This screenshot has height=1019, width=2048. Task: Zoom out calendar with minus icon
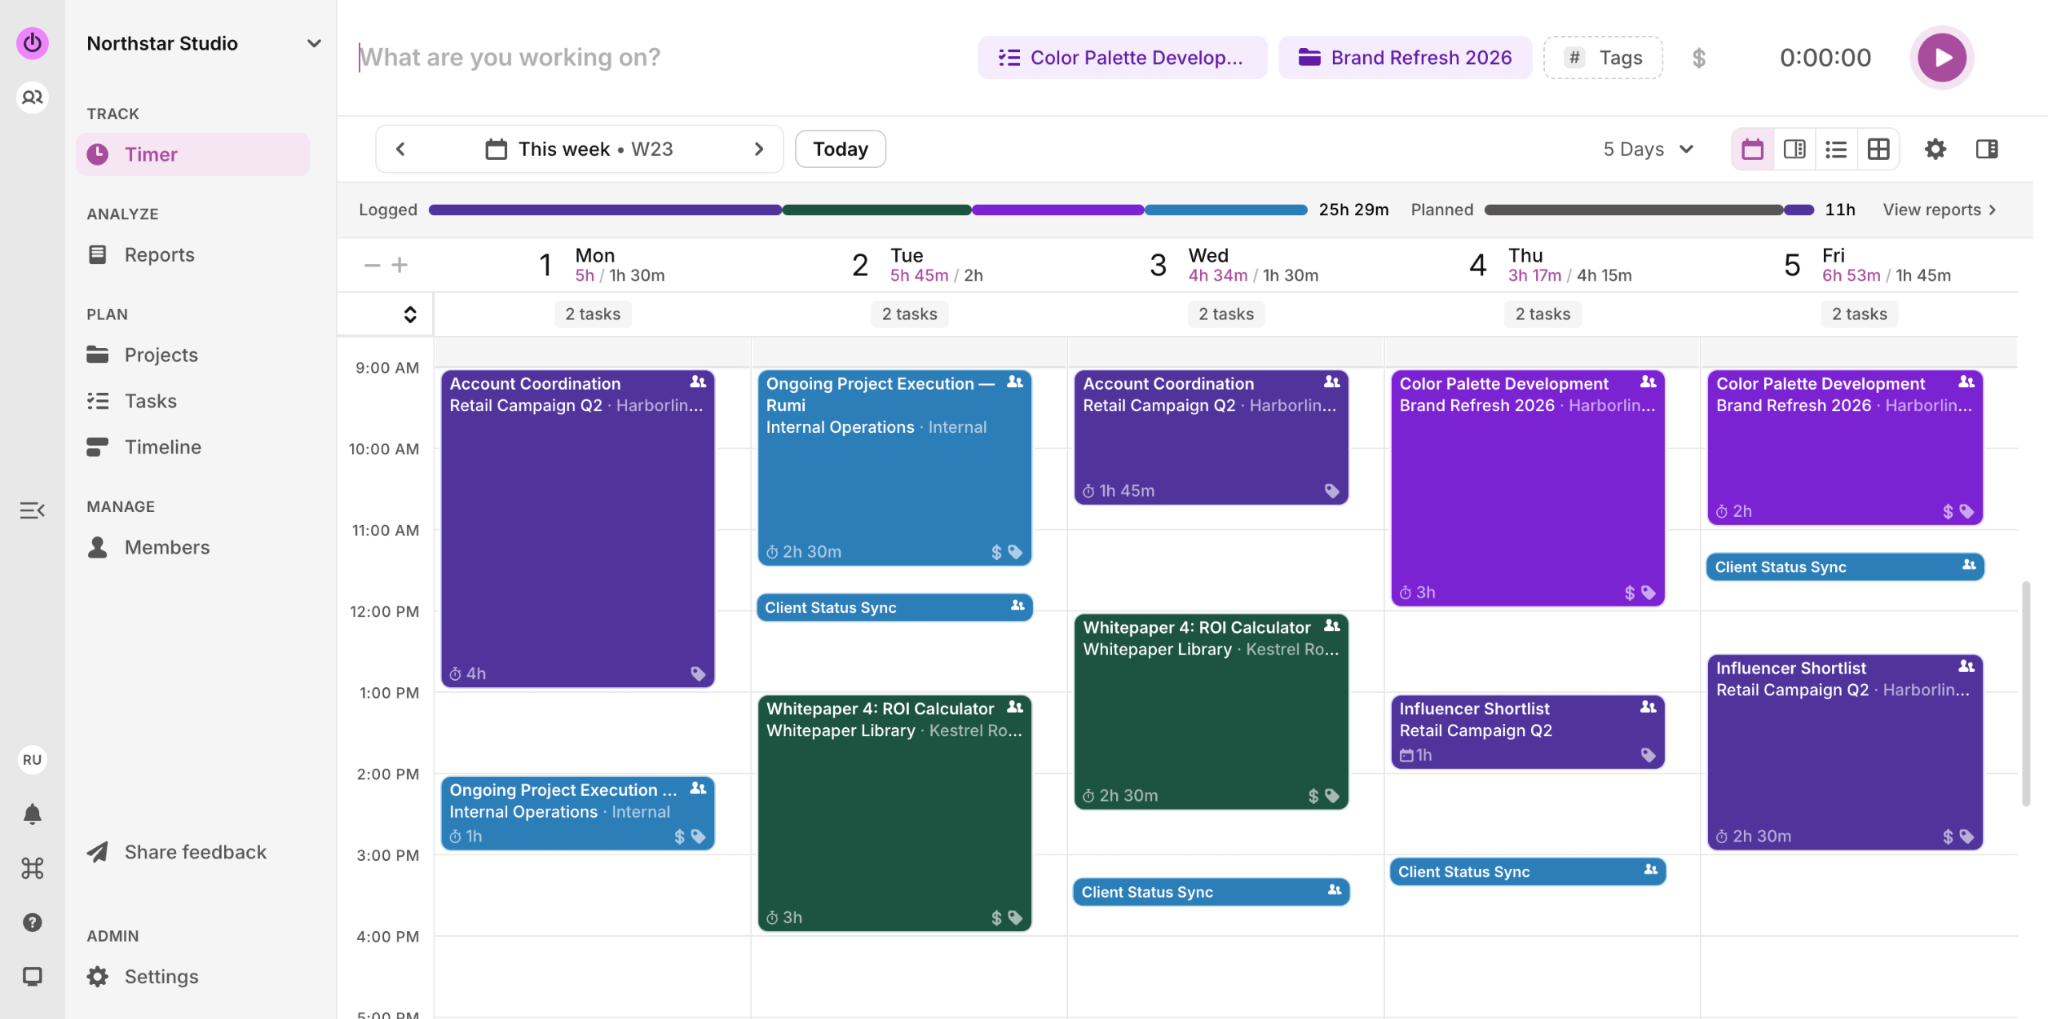pos(372,265)
